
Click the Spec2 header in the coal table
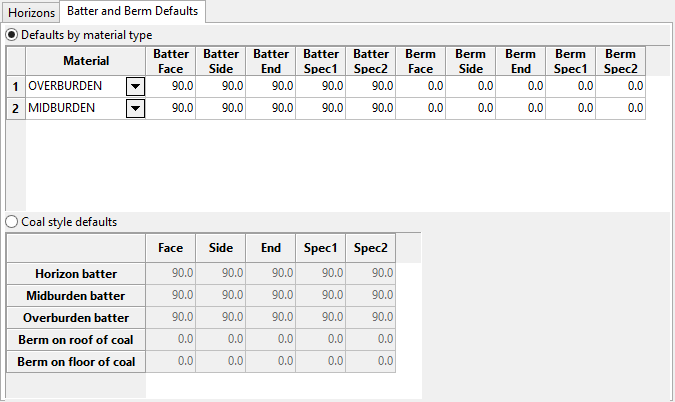click(371, 248)
